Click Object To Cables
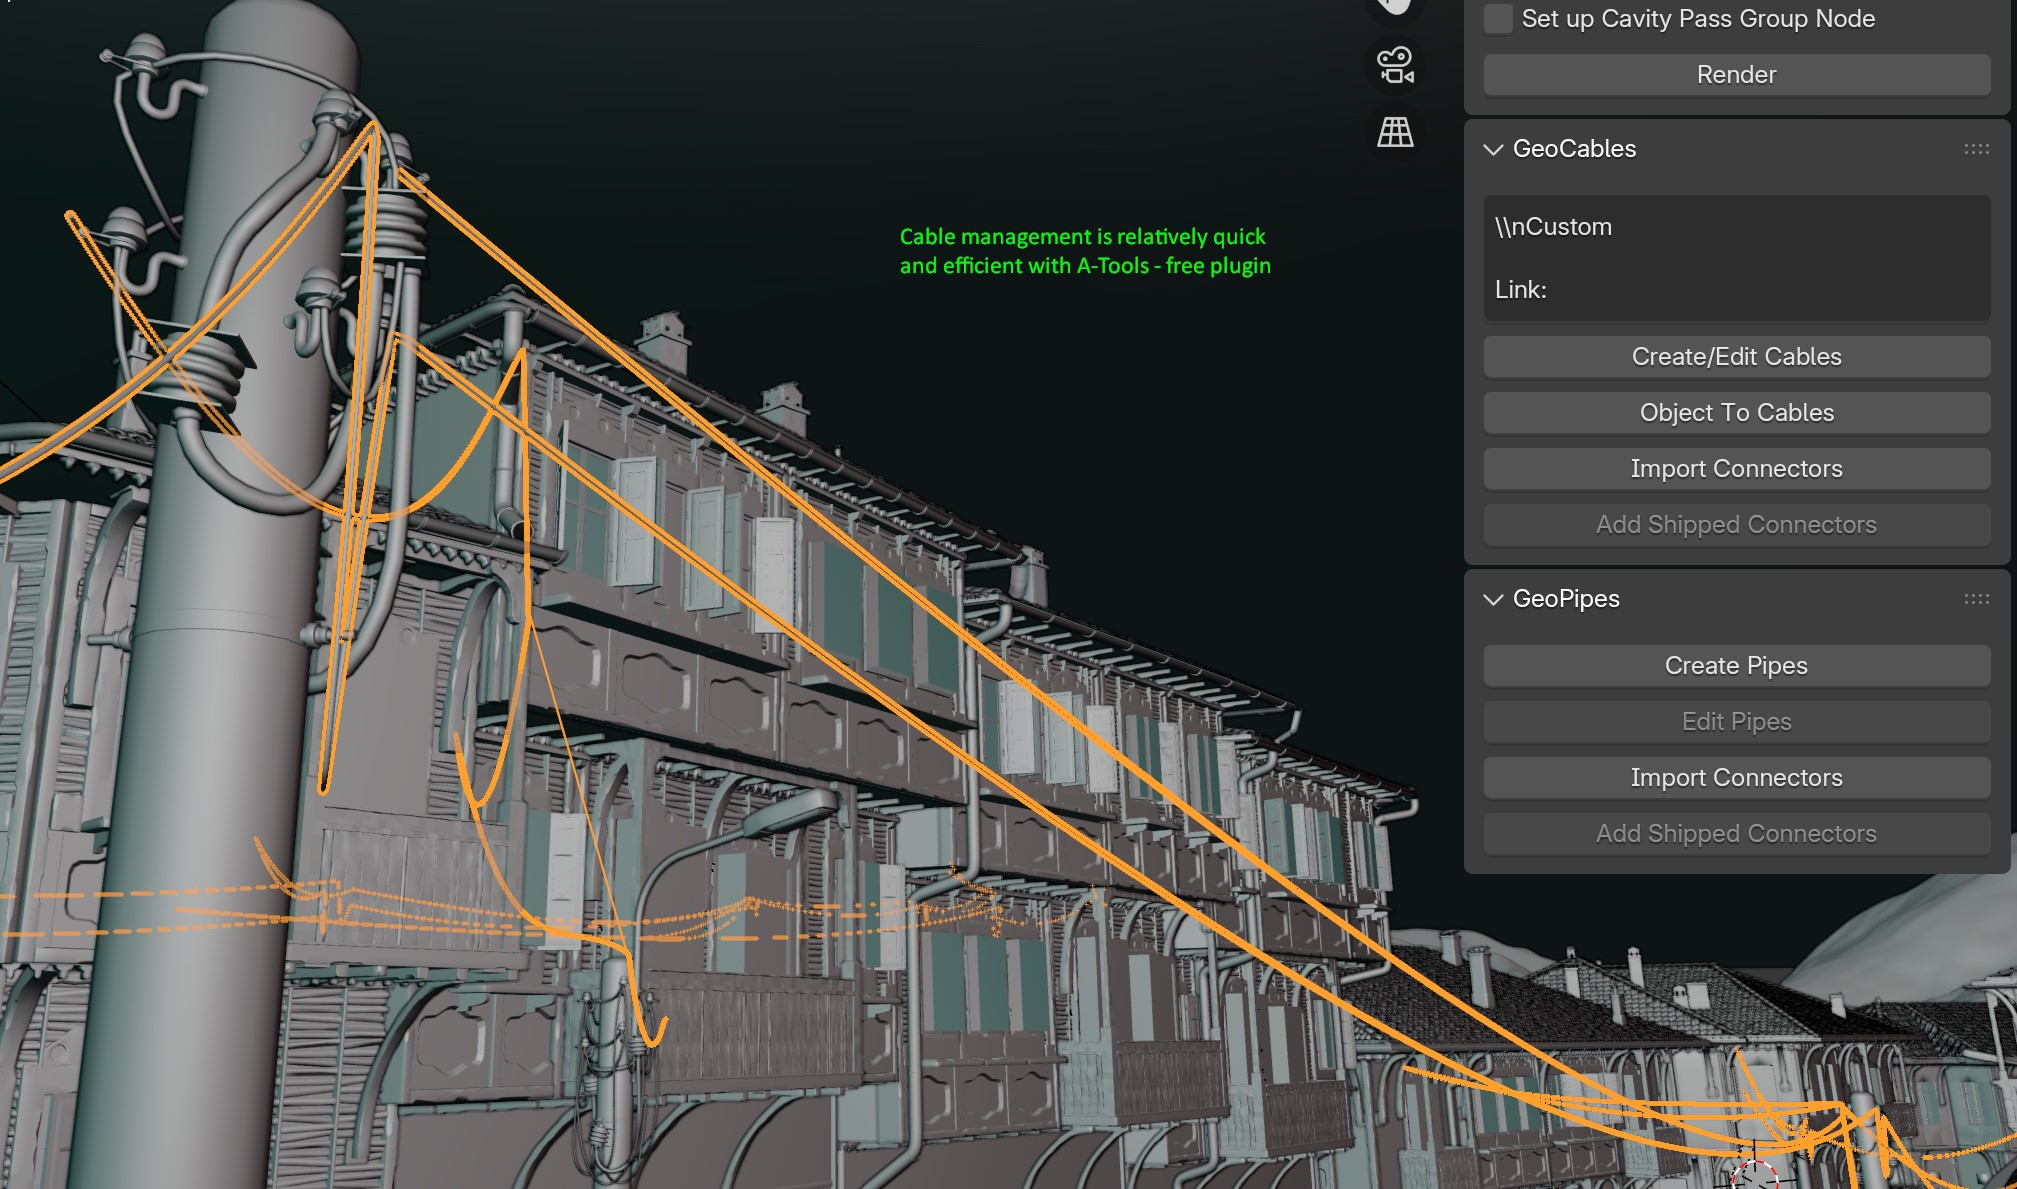The width and height of the screenshot is (2017, 1189). (x=1736, y=412)
